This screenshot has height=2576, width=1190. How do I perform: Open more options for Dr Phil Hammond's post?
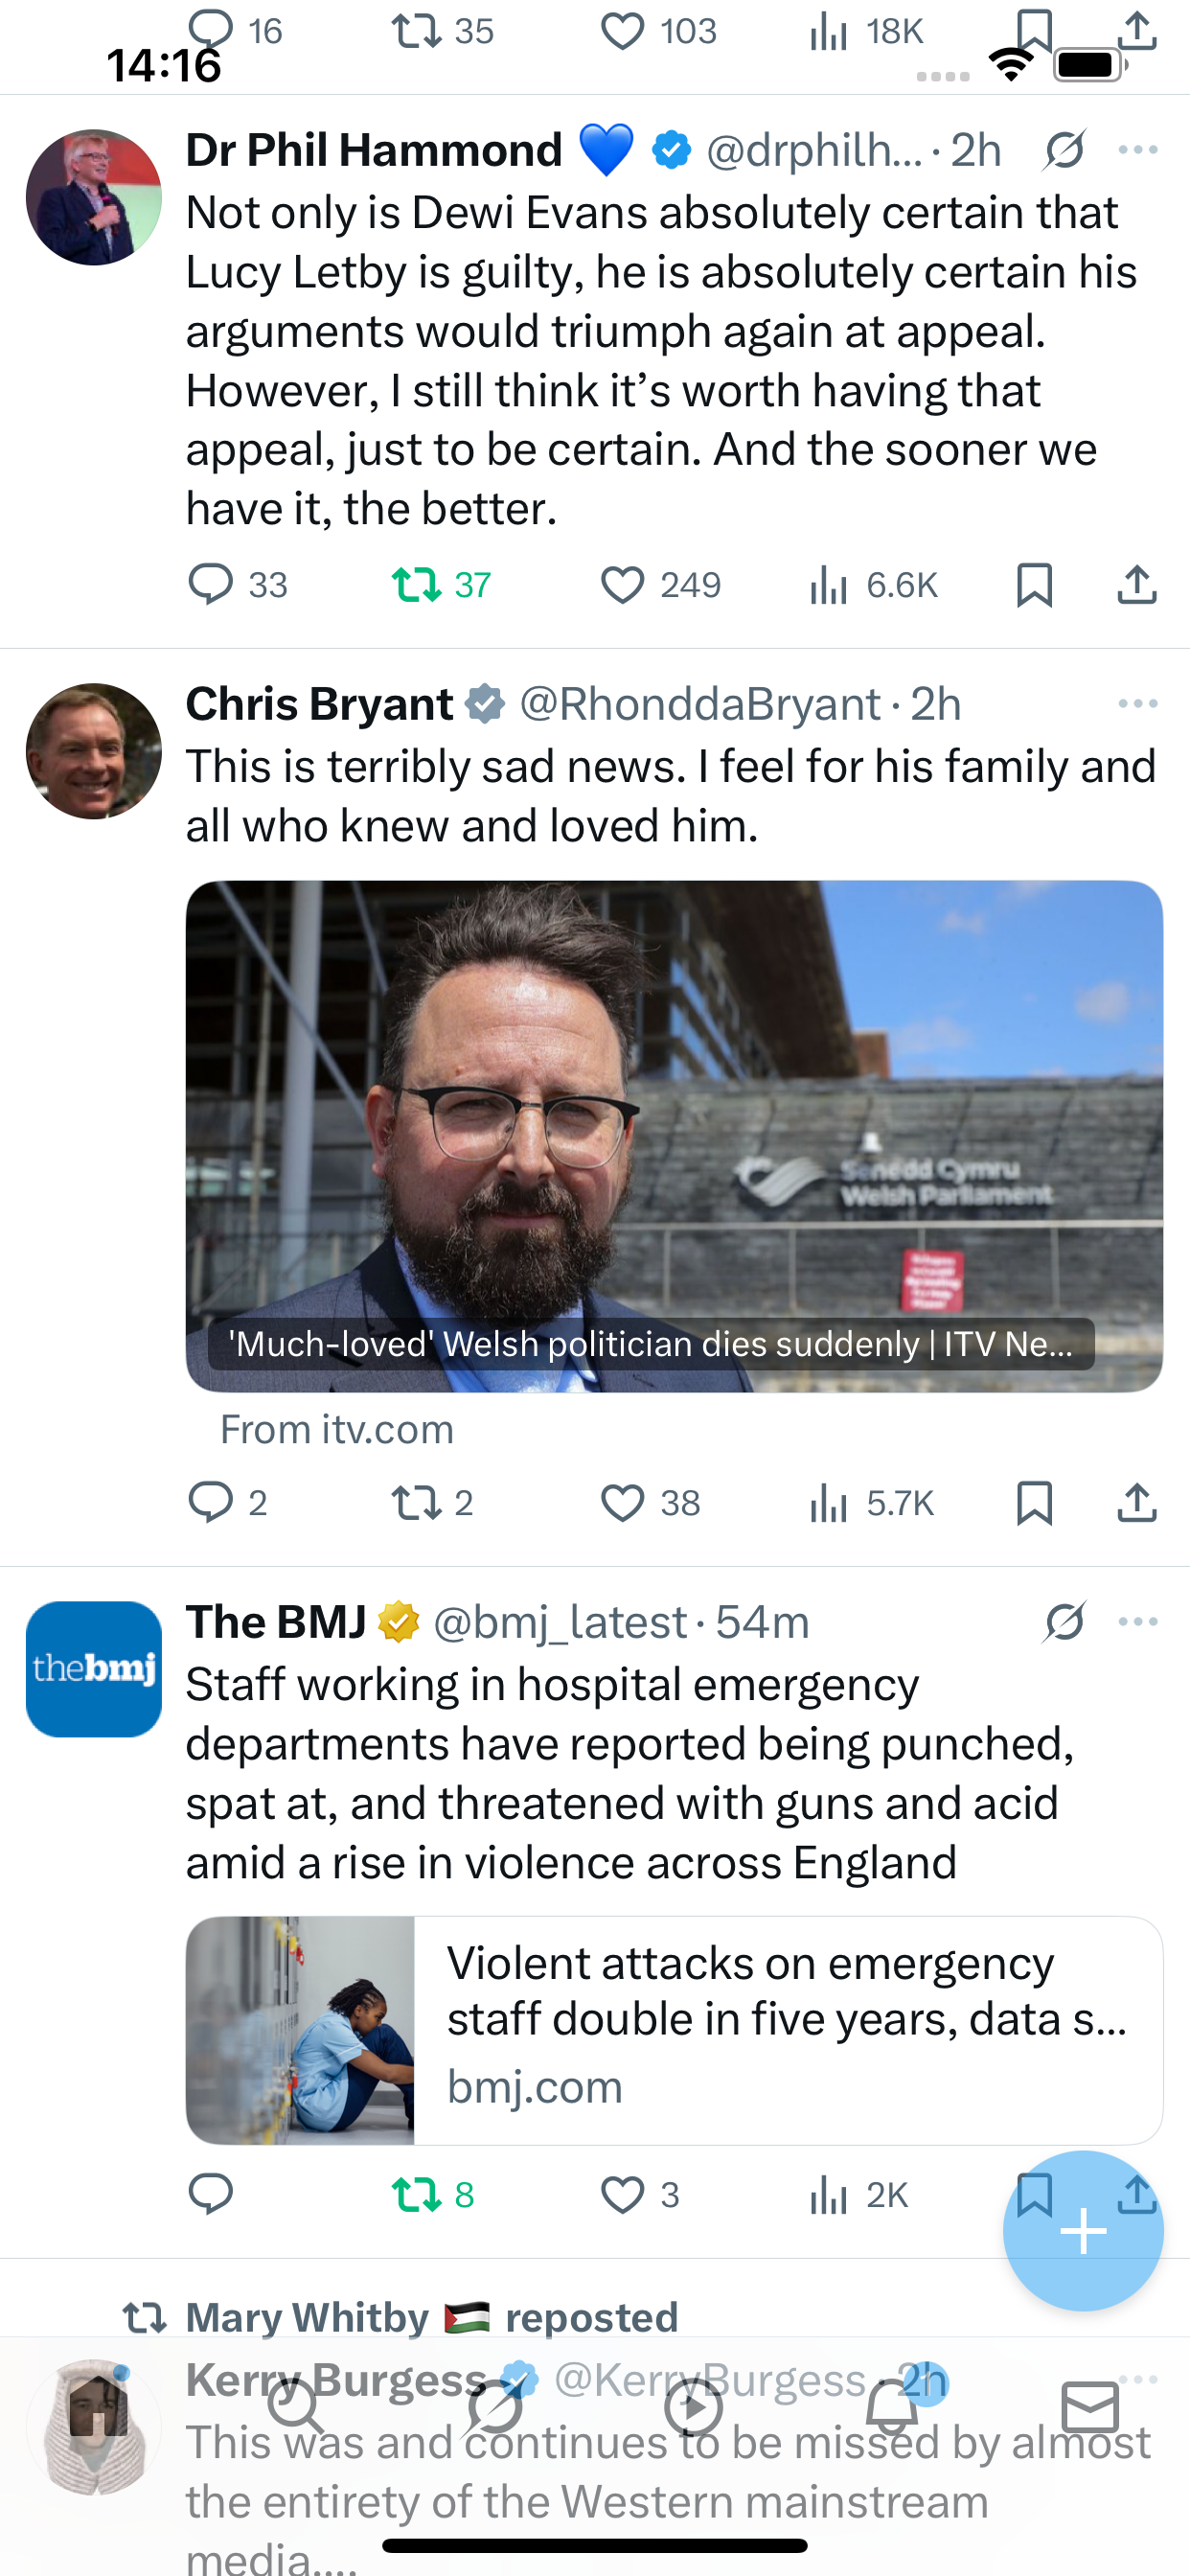pos(1138,151)
